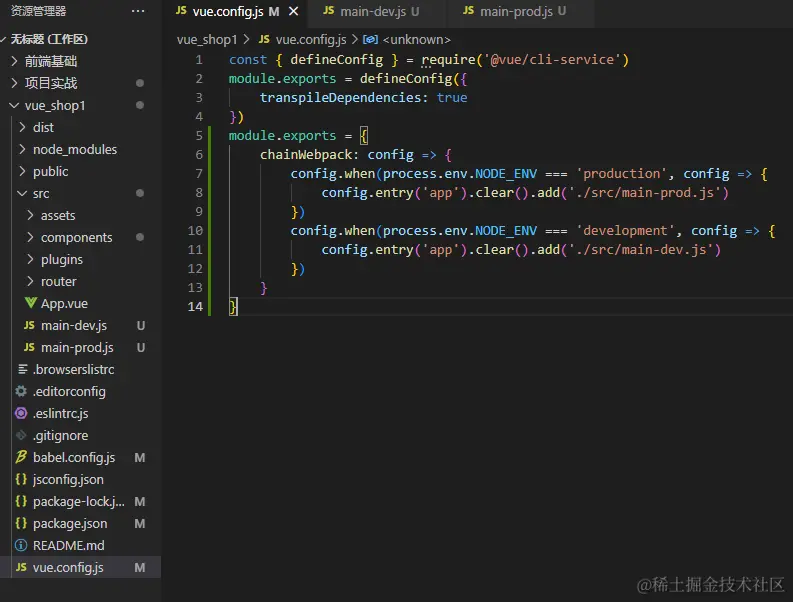Image resolution: width=793 pixels, height=602 pixels.
Task: Click vue_shop1 in the breadcrumb
Action: coord(207,39)
